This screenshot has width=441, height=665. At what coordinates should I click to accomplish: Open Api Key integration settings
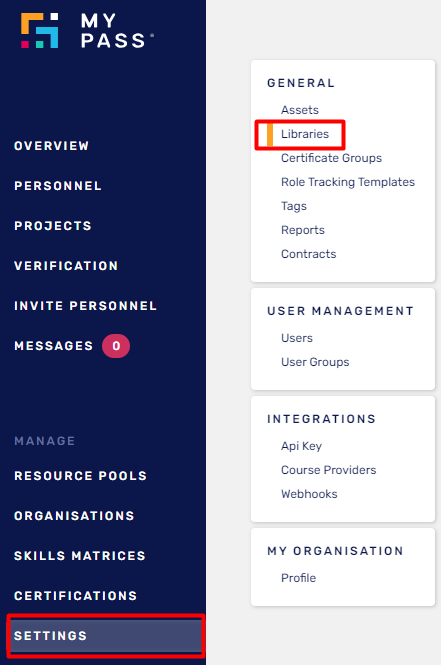(301, 446)
